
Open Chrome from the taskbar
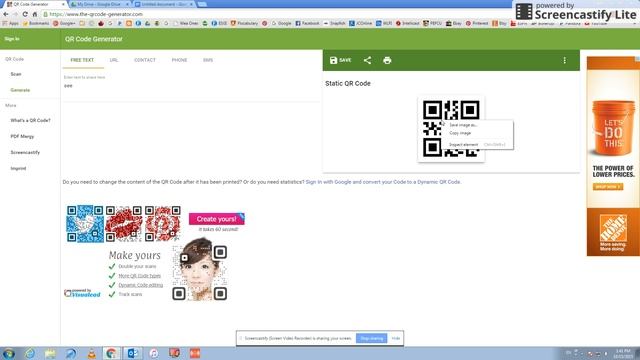click(x=111, y=353)
